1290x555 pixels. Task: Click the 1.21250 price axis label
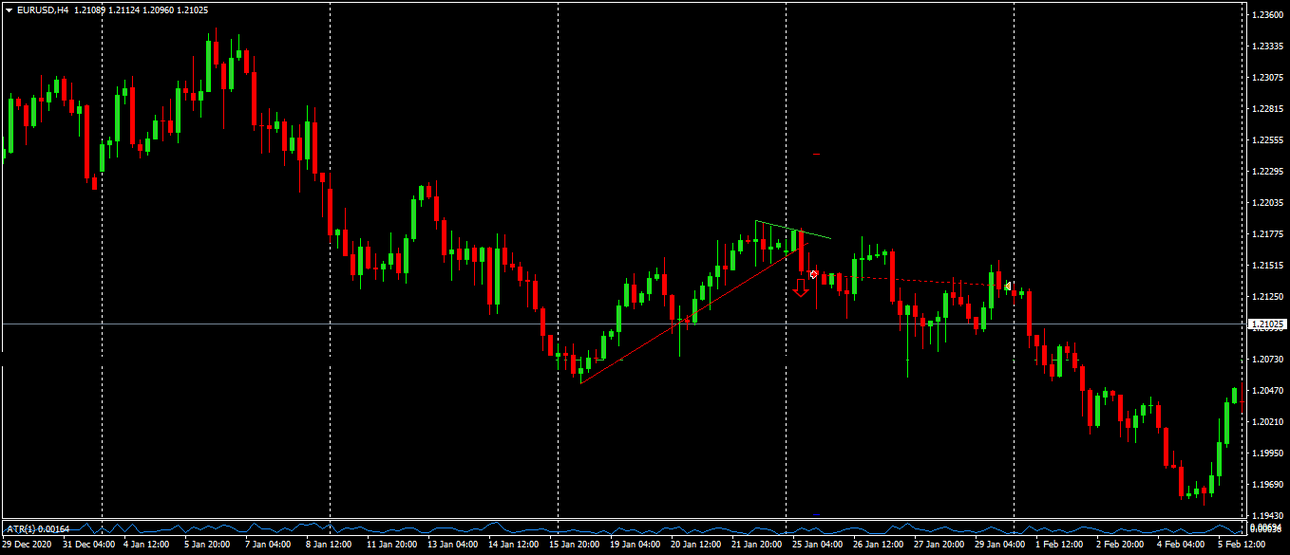click(x=1267, y=296)
